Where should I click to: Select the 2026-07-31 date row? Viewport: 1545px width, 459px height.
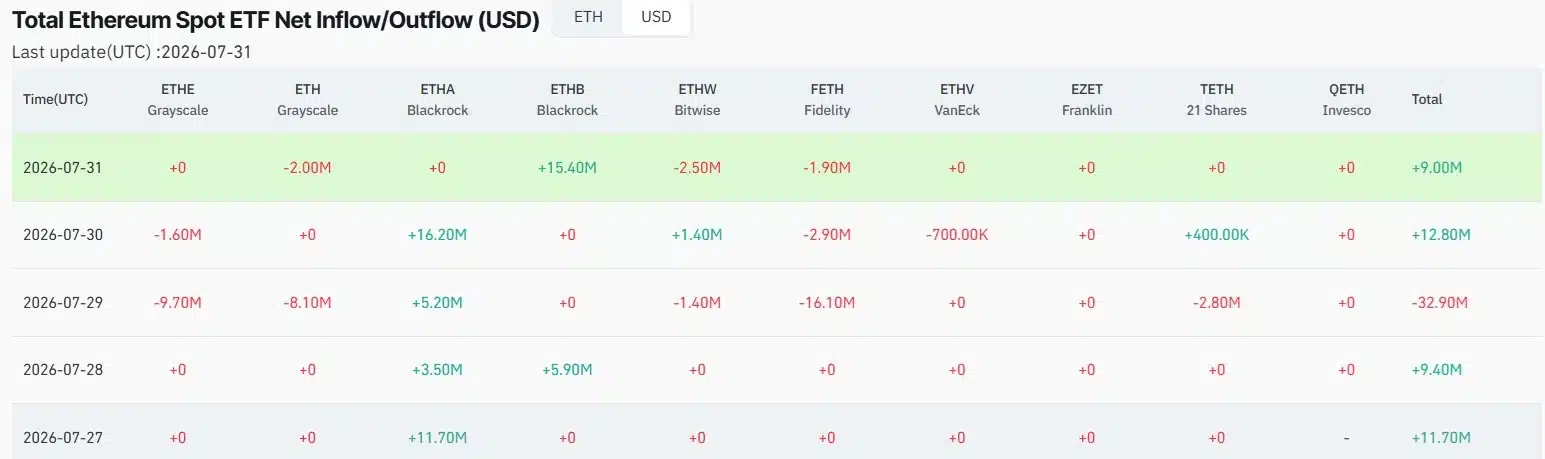click(x=778, y=168)
